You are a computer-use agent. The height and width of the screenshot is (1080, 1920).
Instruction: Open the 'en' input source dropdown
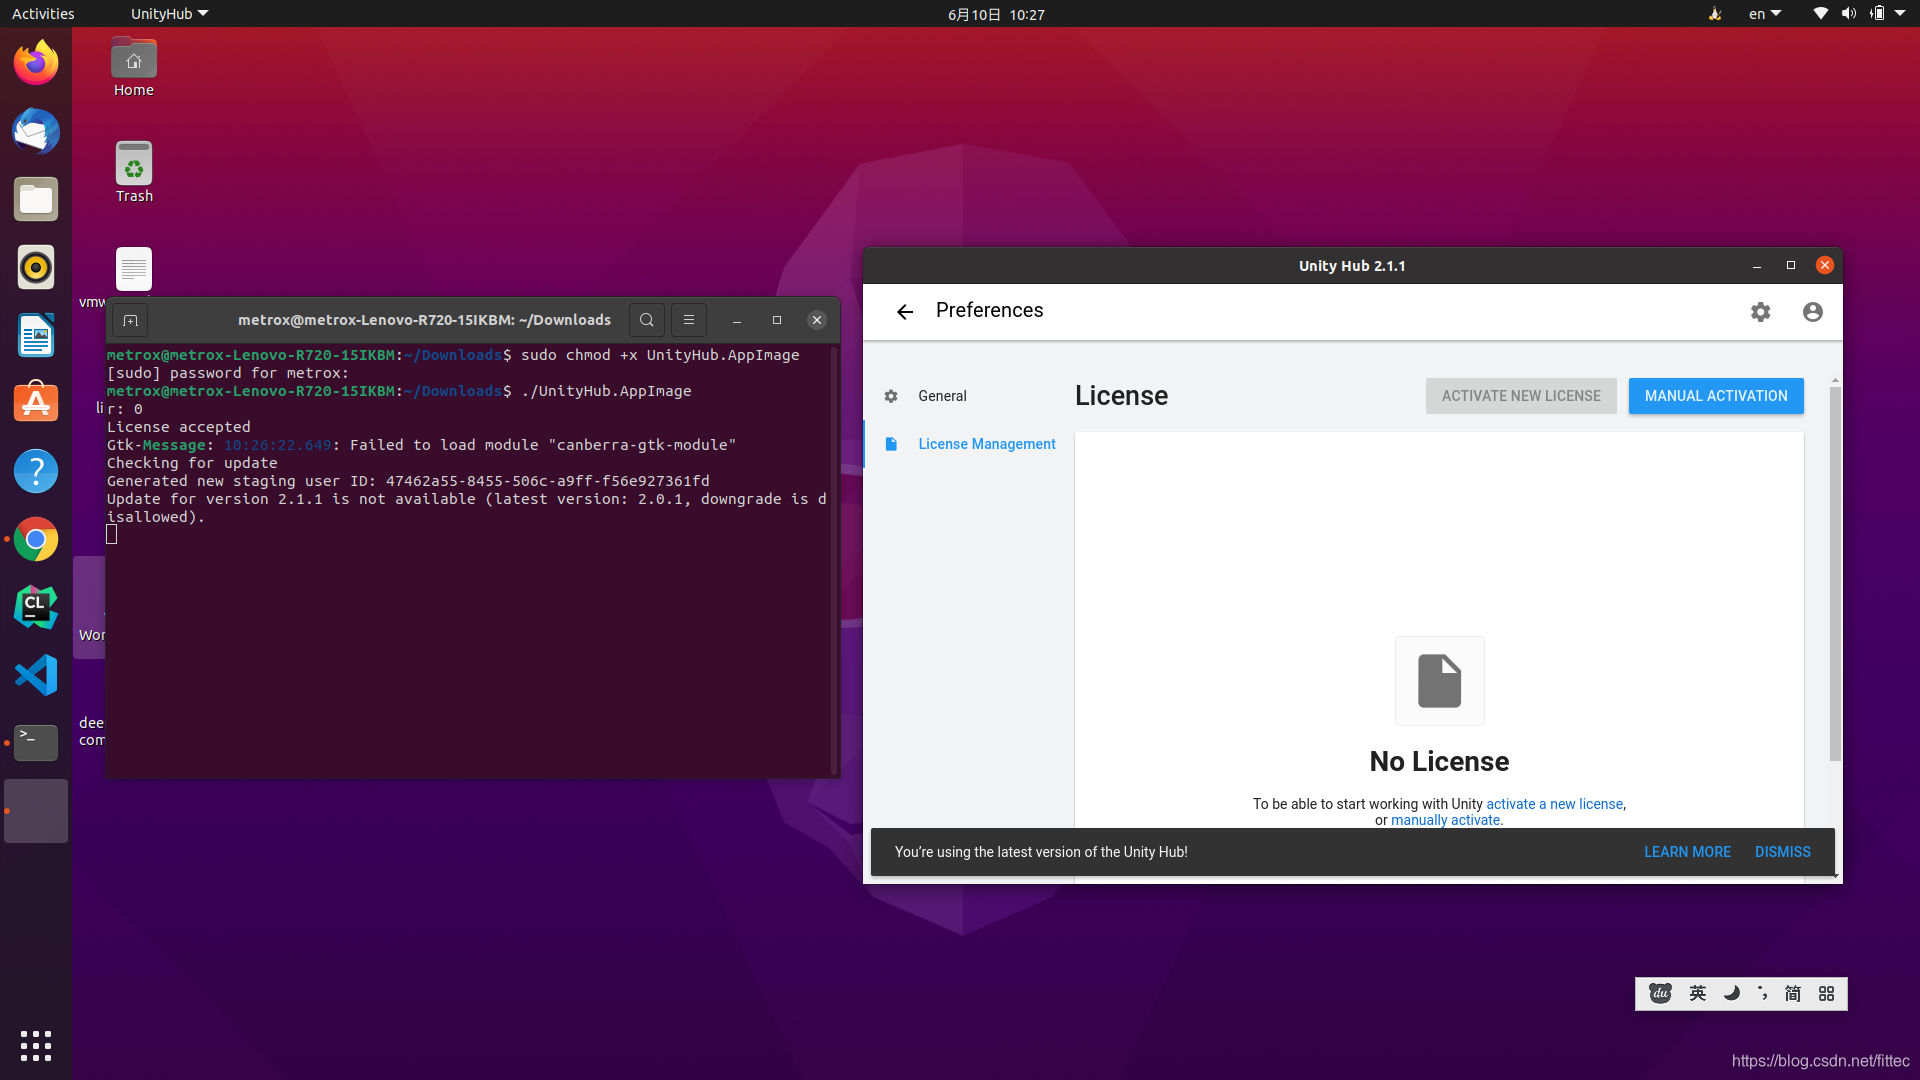[x=1765, y=14]
